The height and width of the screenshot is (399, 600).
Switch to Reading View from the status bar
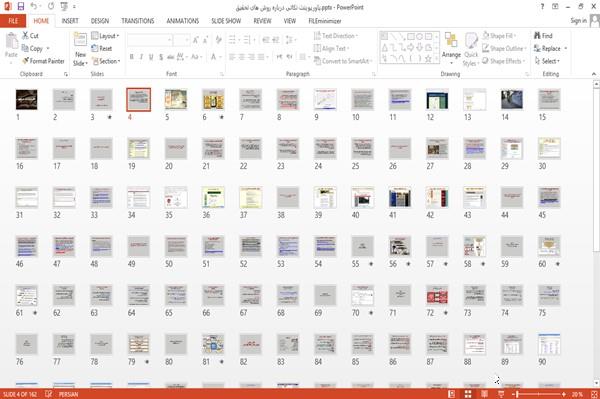tap(484, 394)
